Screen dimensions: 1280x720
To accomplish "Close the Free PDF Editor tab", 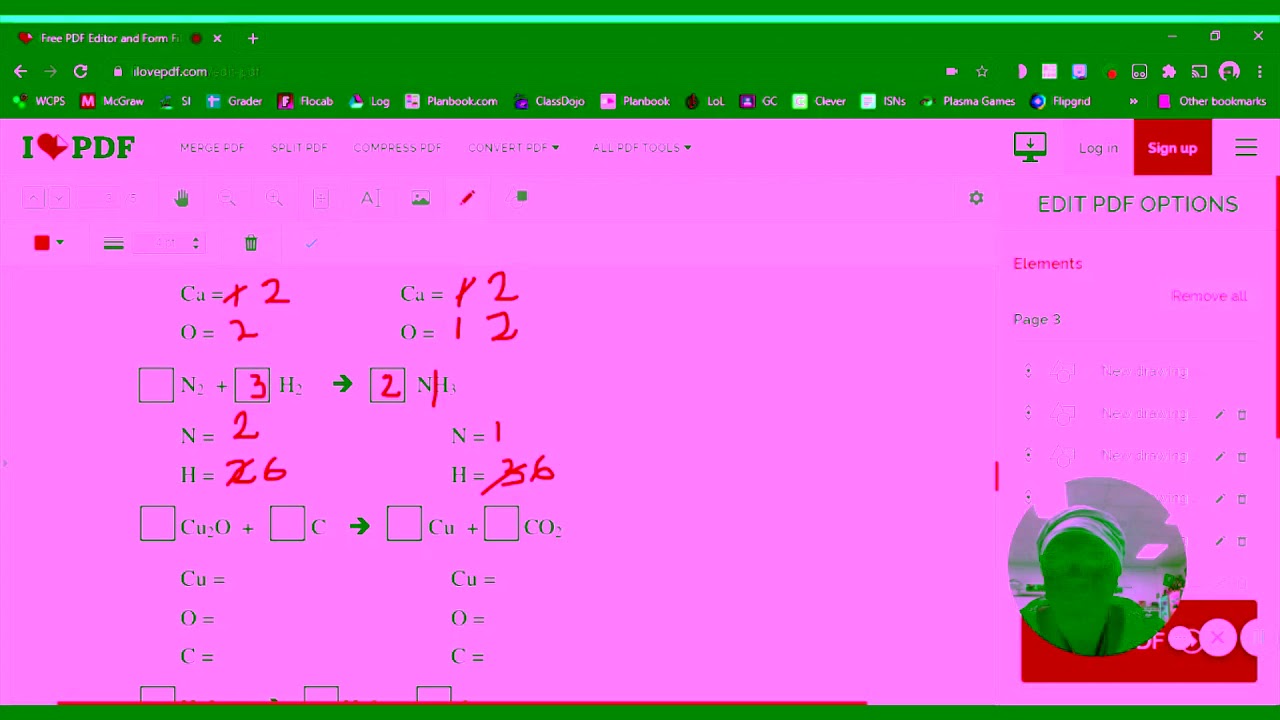I will (217, 38).
